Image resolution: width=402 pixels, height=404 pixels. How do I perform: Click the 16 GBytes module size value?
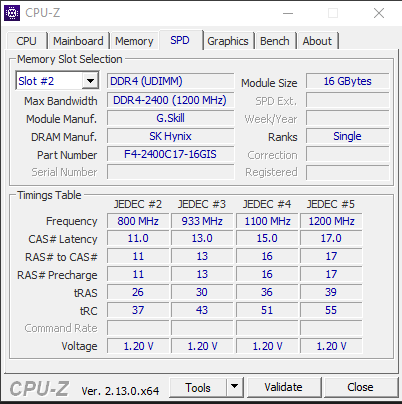click(x=347, y=81)
